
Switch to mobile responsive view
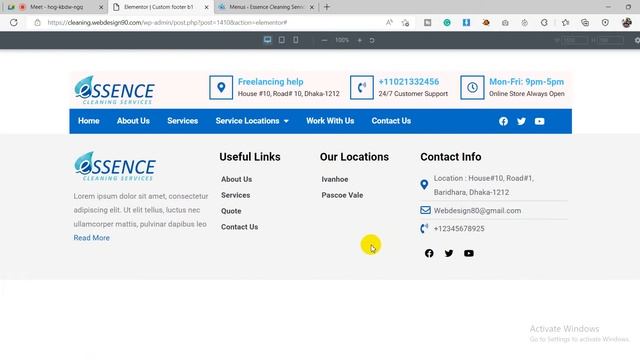tap(296, 40)
